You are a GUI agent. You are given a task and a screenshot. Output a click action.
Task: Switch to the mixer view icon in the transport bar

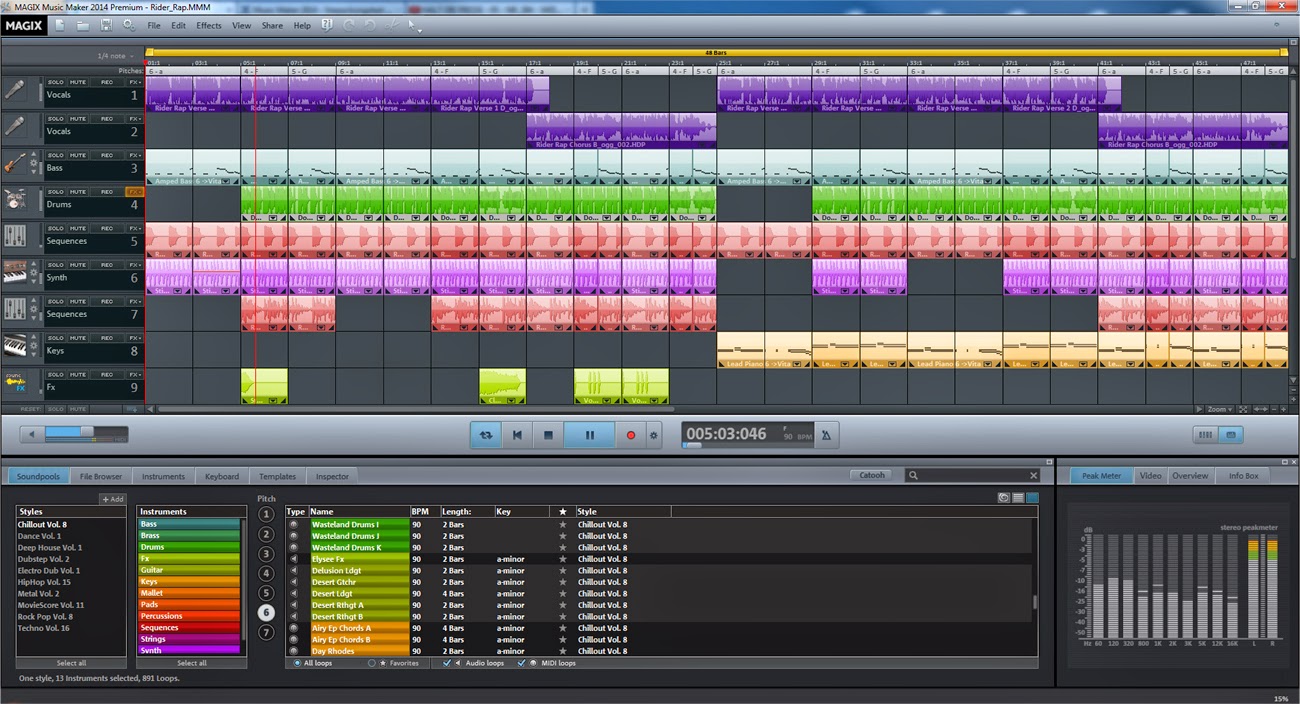tap(1205, 435)
